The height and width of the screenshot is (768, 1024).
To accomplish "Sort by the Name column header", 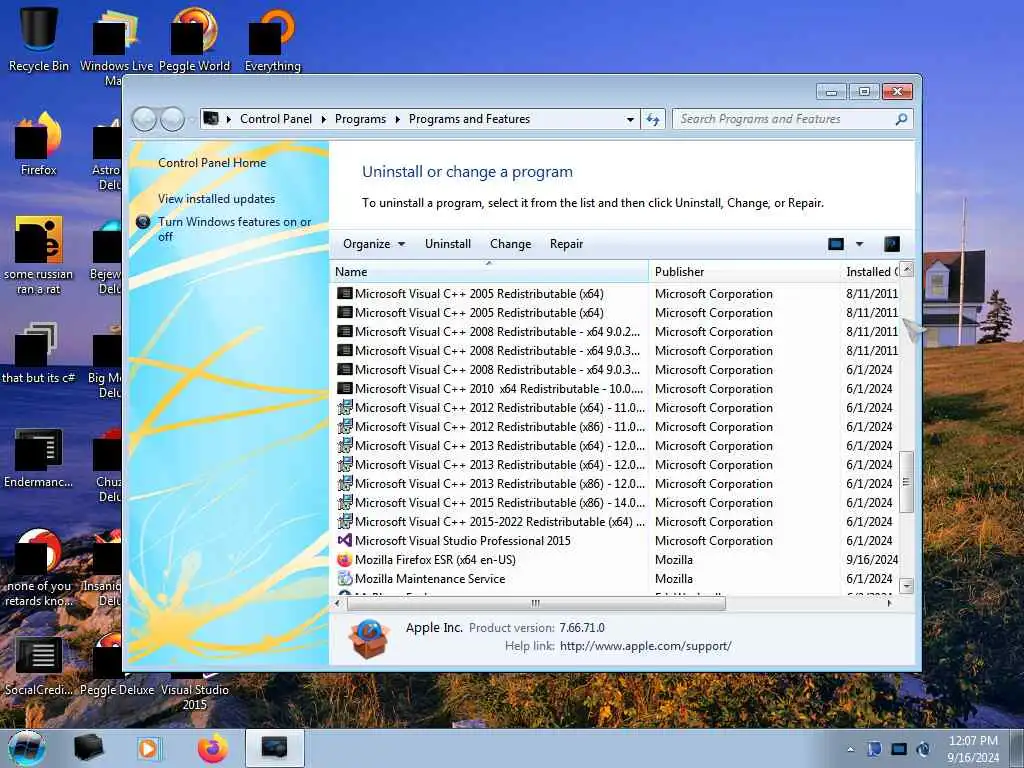I will 490,272.
